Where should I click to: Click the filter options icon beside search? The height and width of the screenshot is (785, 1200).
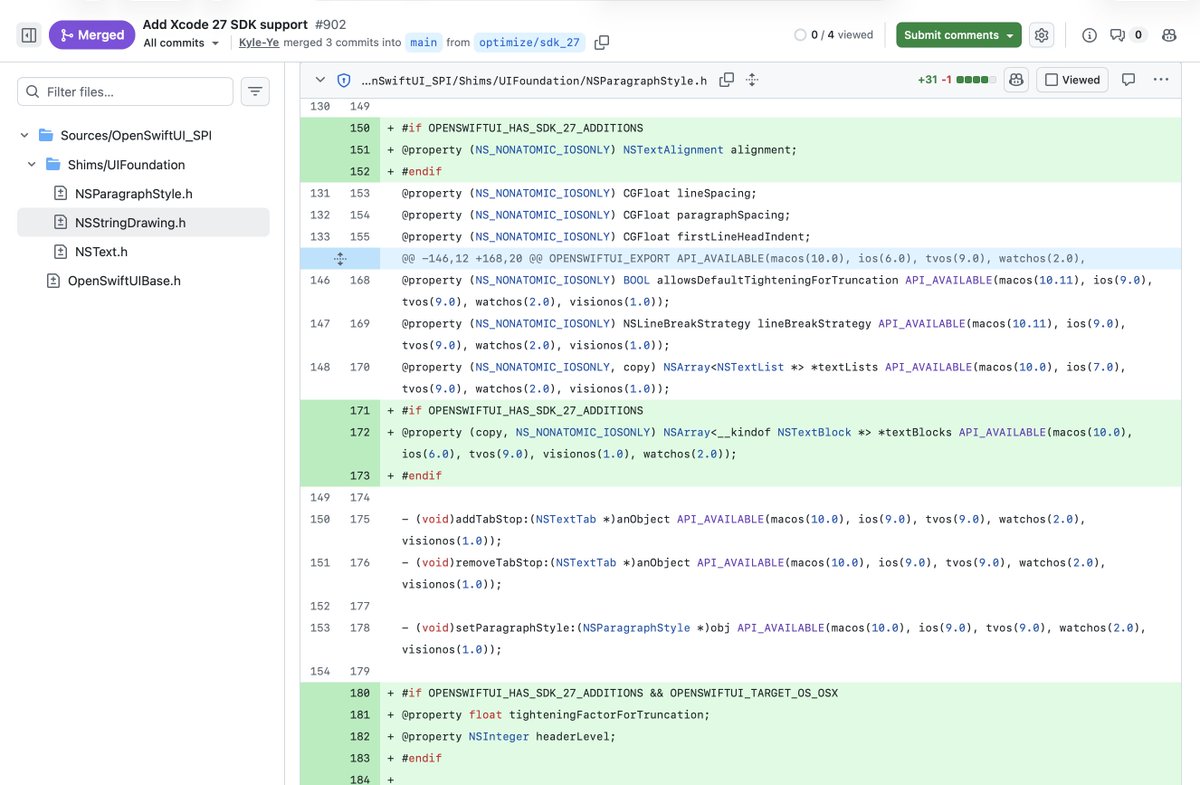(x=255, y=91)
